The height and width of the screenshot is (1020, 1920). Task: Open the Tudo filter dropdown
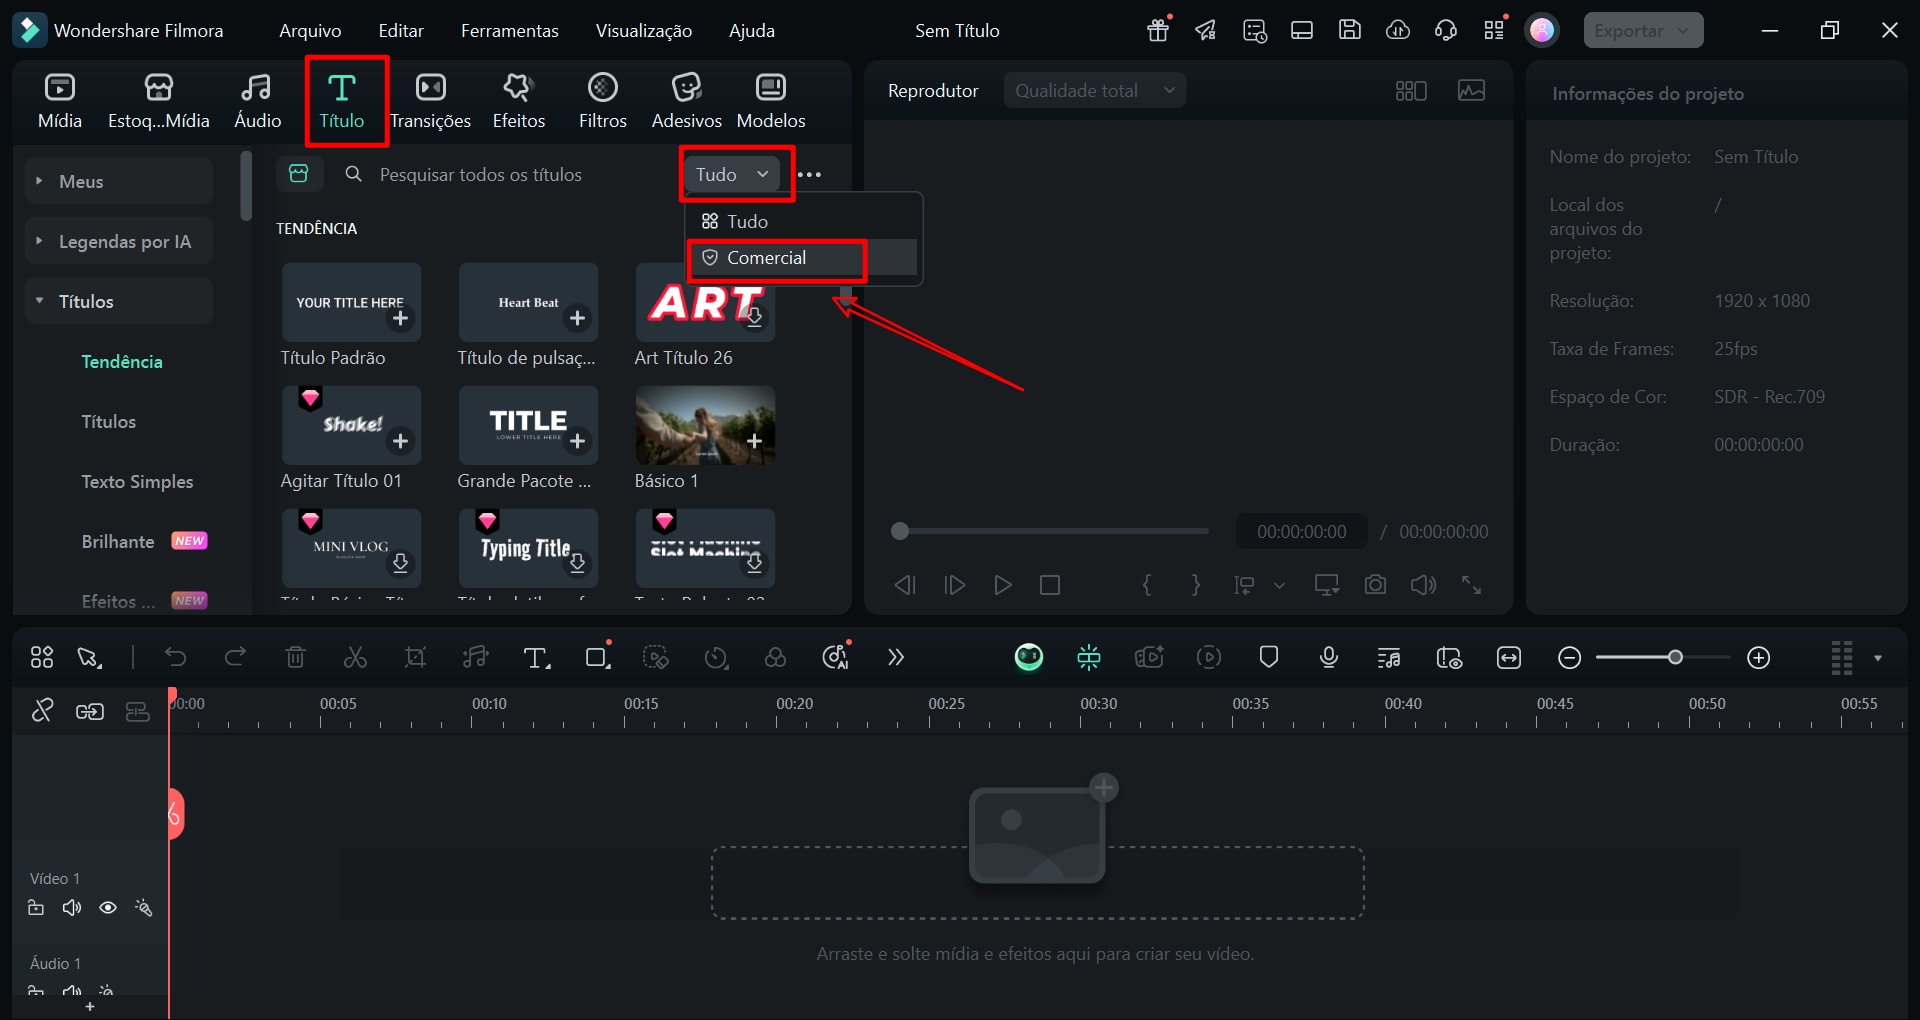[x=733, y=174]
